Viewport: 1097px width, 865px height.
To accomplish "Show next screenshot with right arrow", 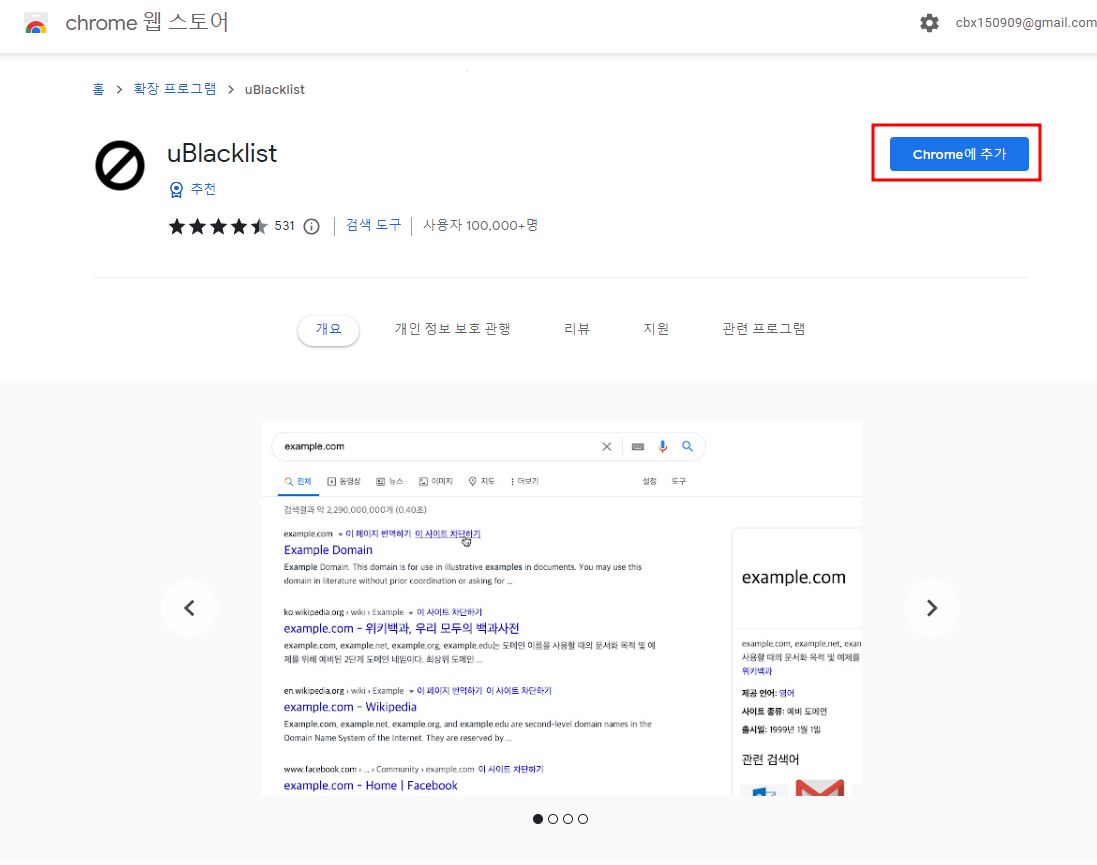I will [x=931, y=607].
